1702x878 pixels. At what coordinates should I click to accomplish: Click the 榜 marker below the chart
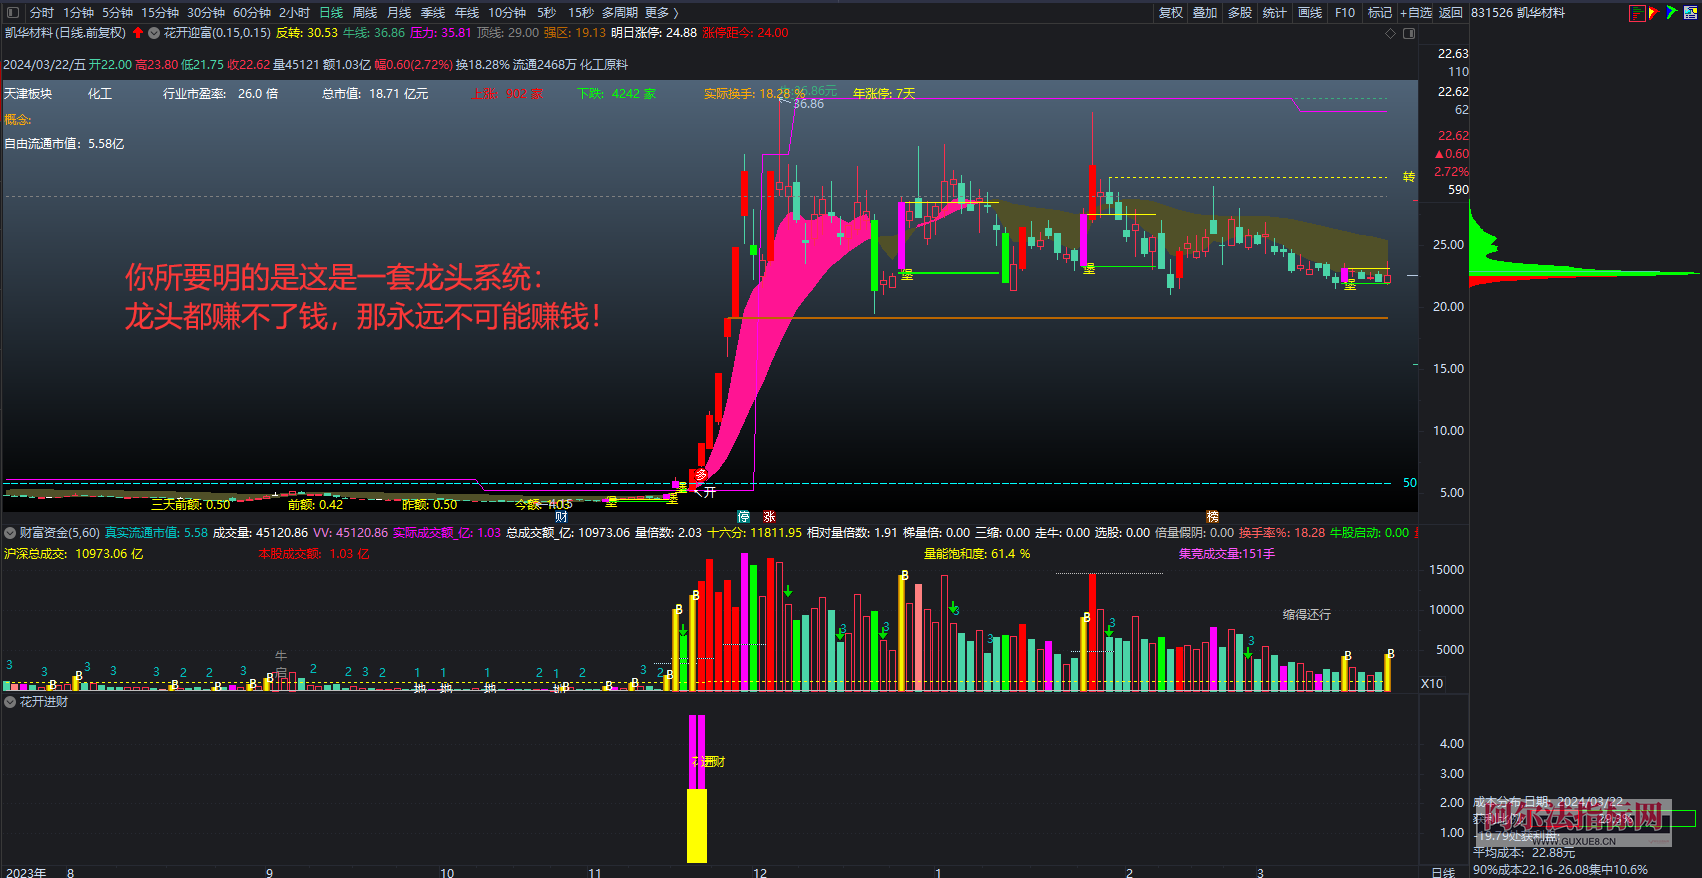coord(1212,516)
